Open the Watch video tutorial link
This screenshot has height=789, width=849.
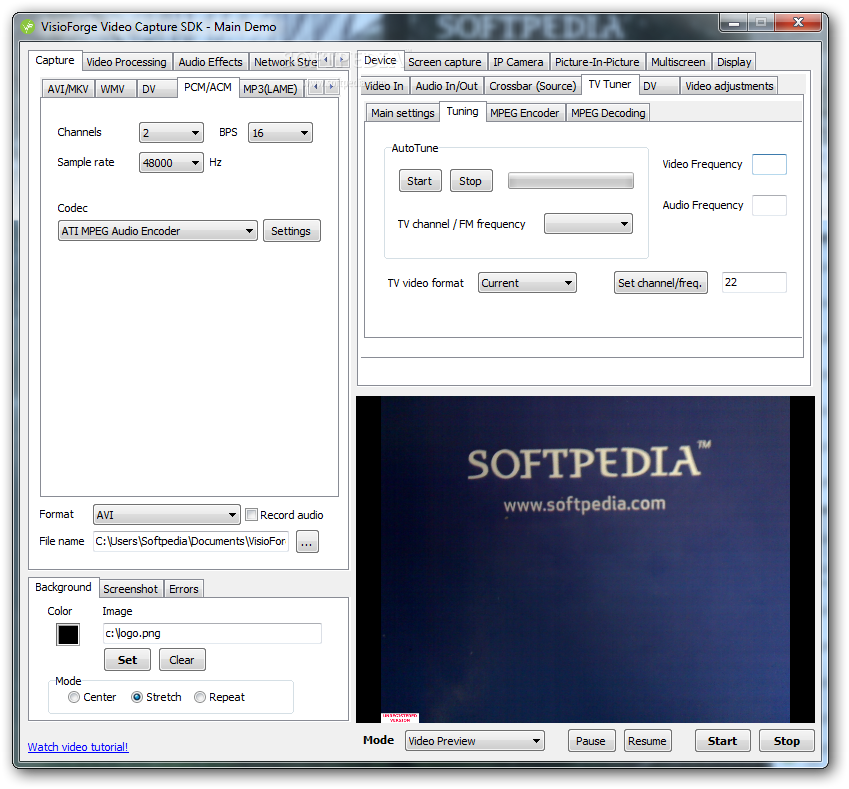[x=78, y=747]
